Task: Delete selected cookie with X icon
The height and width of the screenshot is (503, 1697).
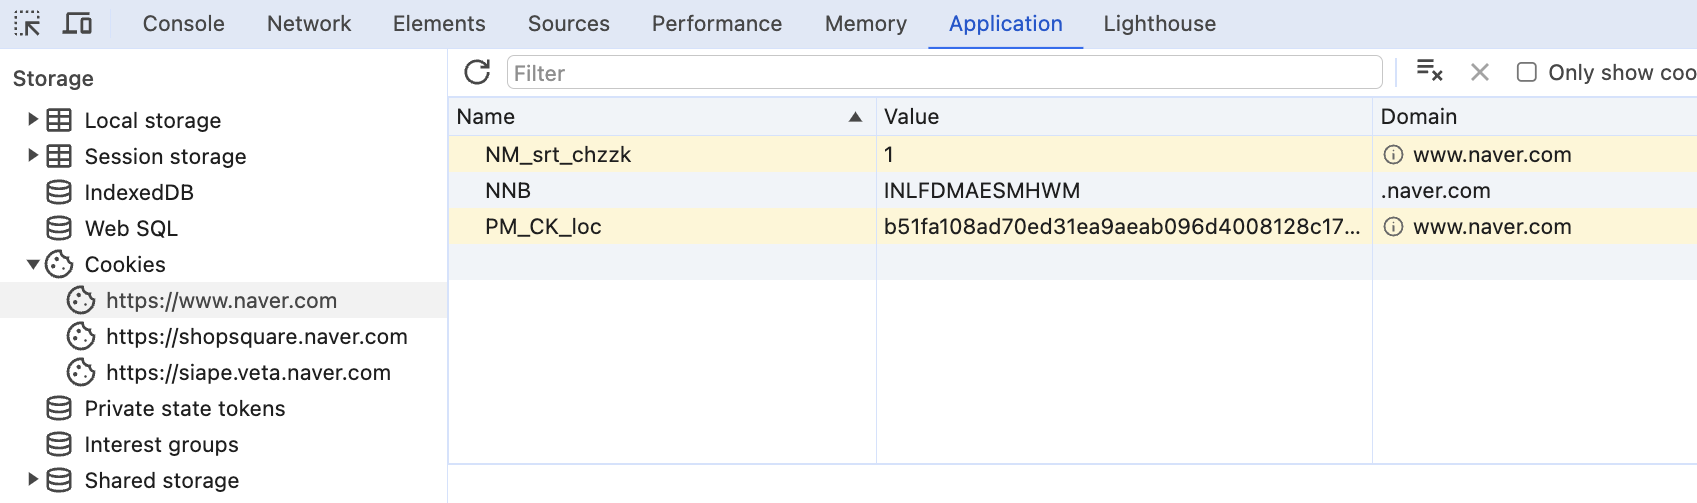Action: point(1480,72)
